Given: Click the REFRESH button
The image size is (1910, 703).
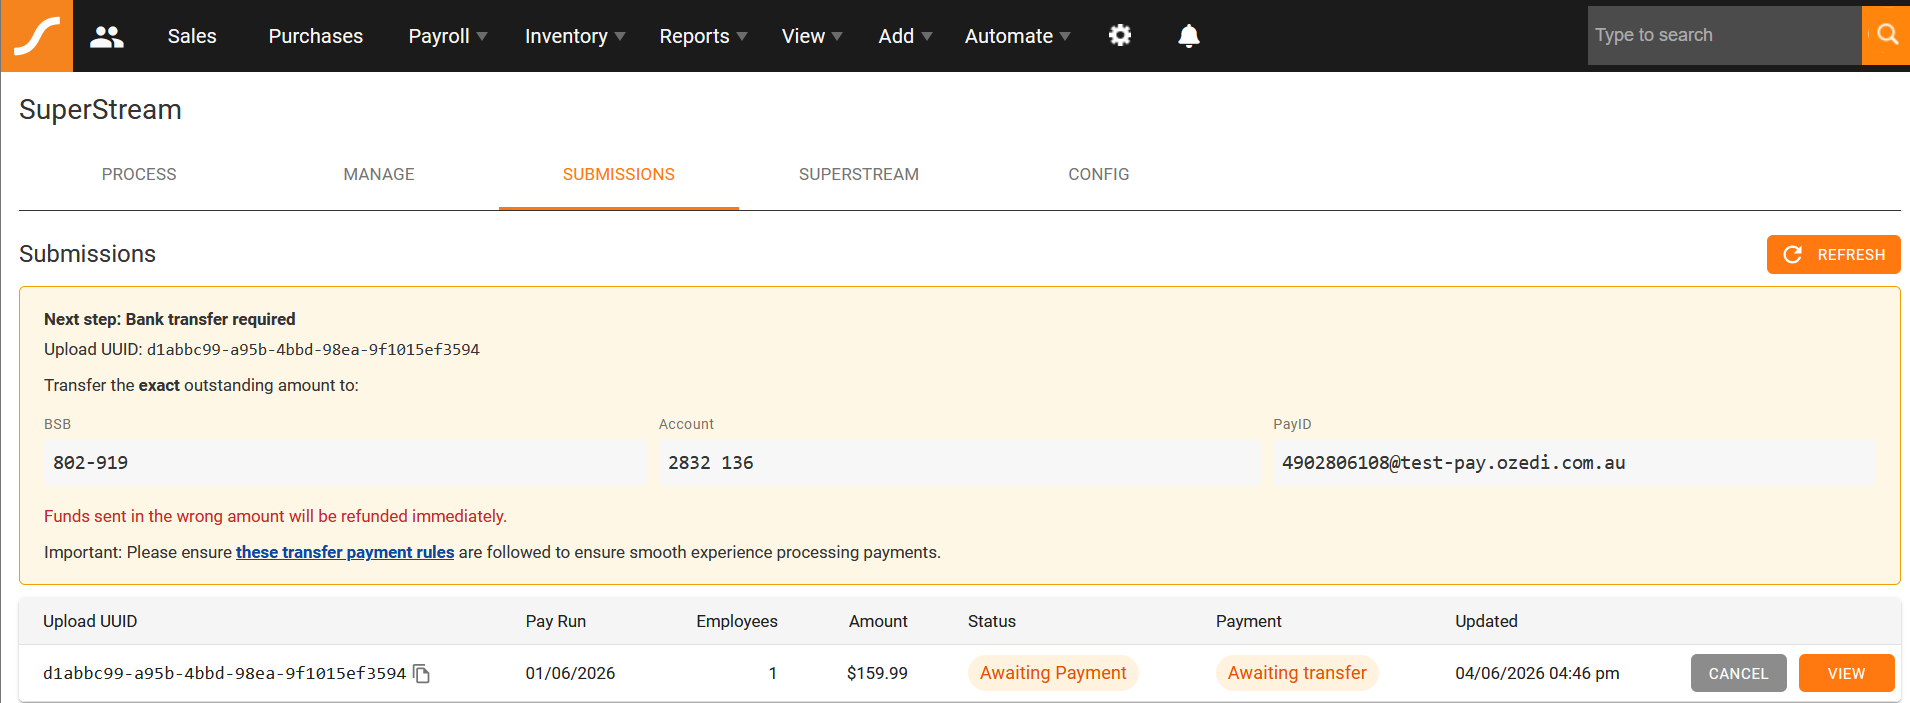Looking at the screenshot, I should pyautogui.click(x=1834, y=254).
